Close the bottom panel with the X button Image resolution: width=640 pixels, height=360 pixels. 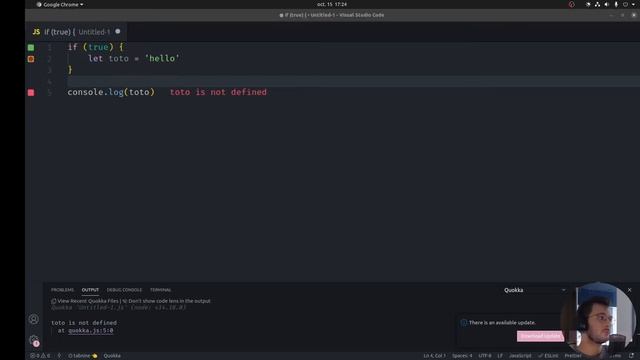tap(629, 290)
